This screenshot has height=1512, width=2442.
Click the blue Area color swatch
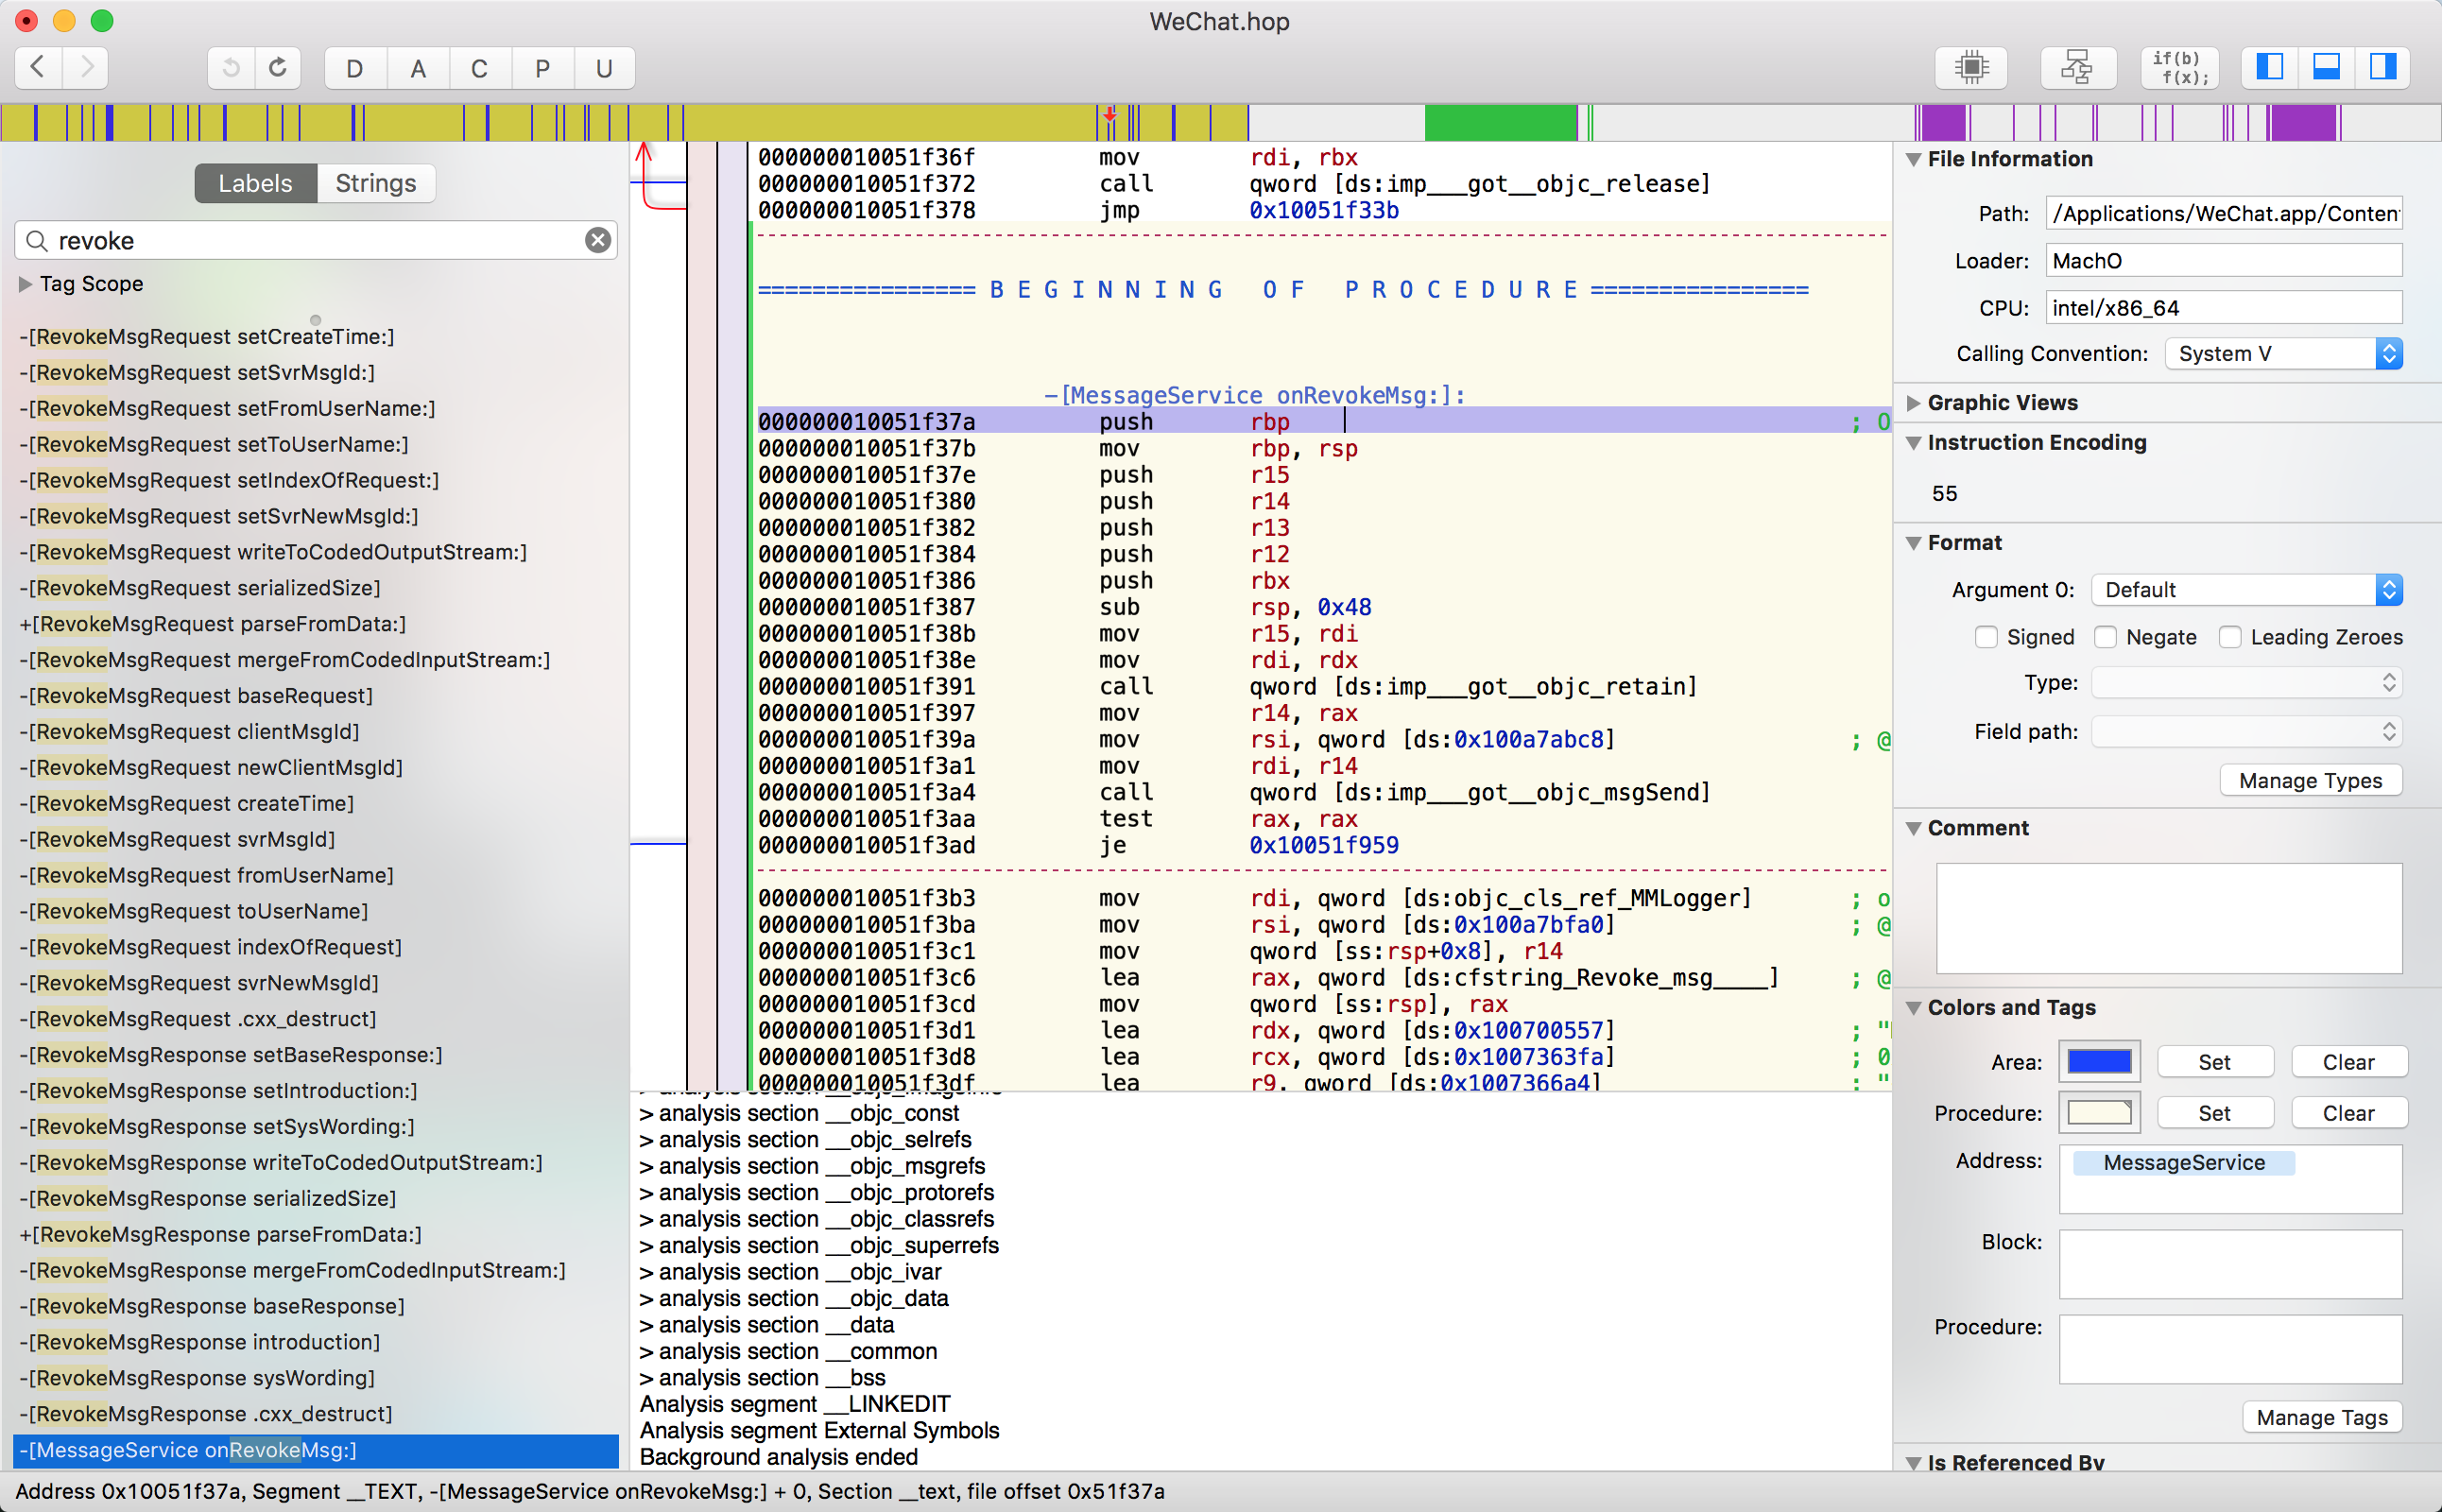tap(2098, 1062)
